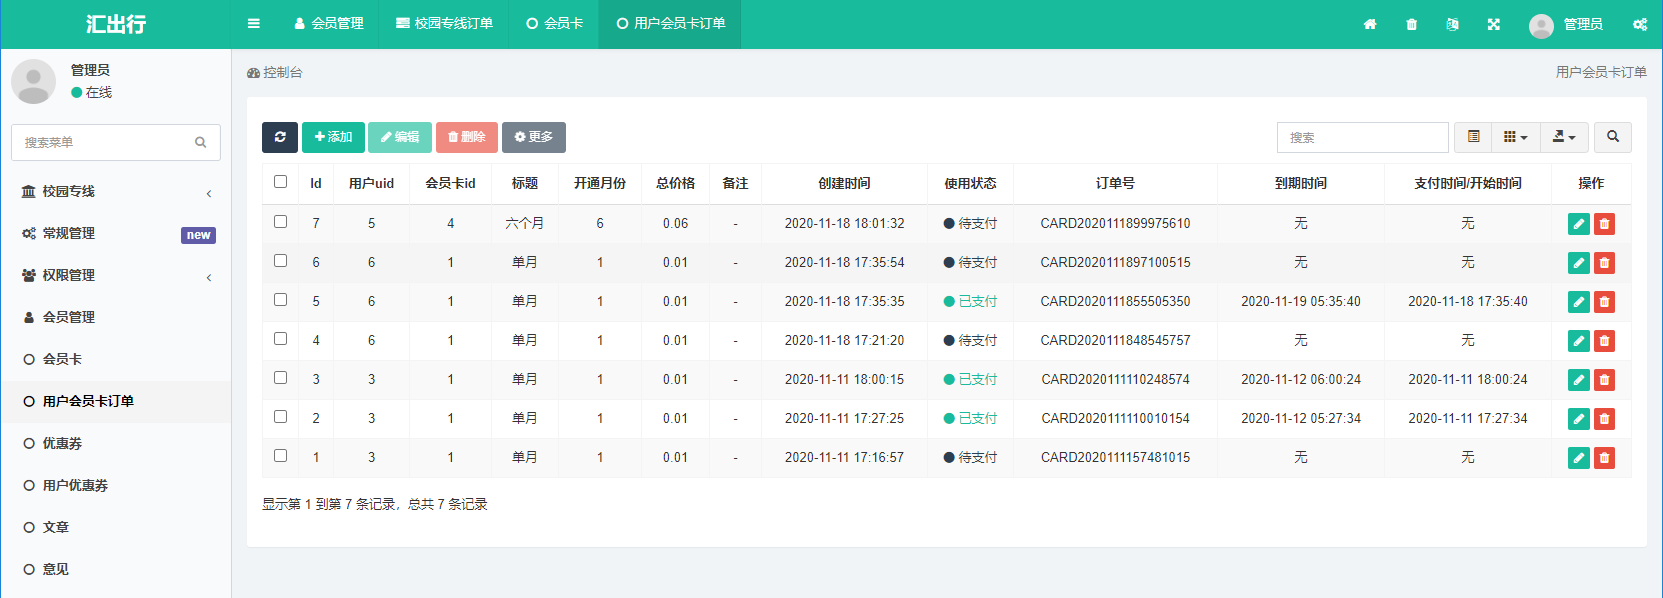Refresh the table with the refresh button
The image size is (1663, 598).
(x=280, y=137)
